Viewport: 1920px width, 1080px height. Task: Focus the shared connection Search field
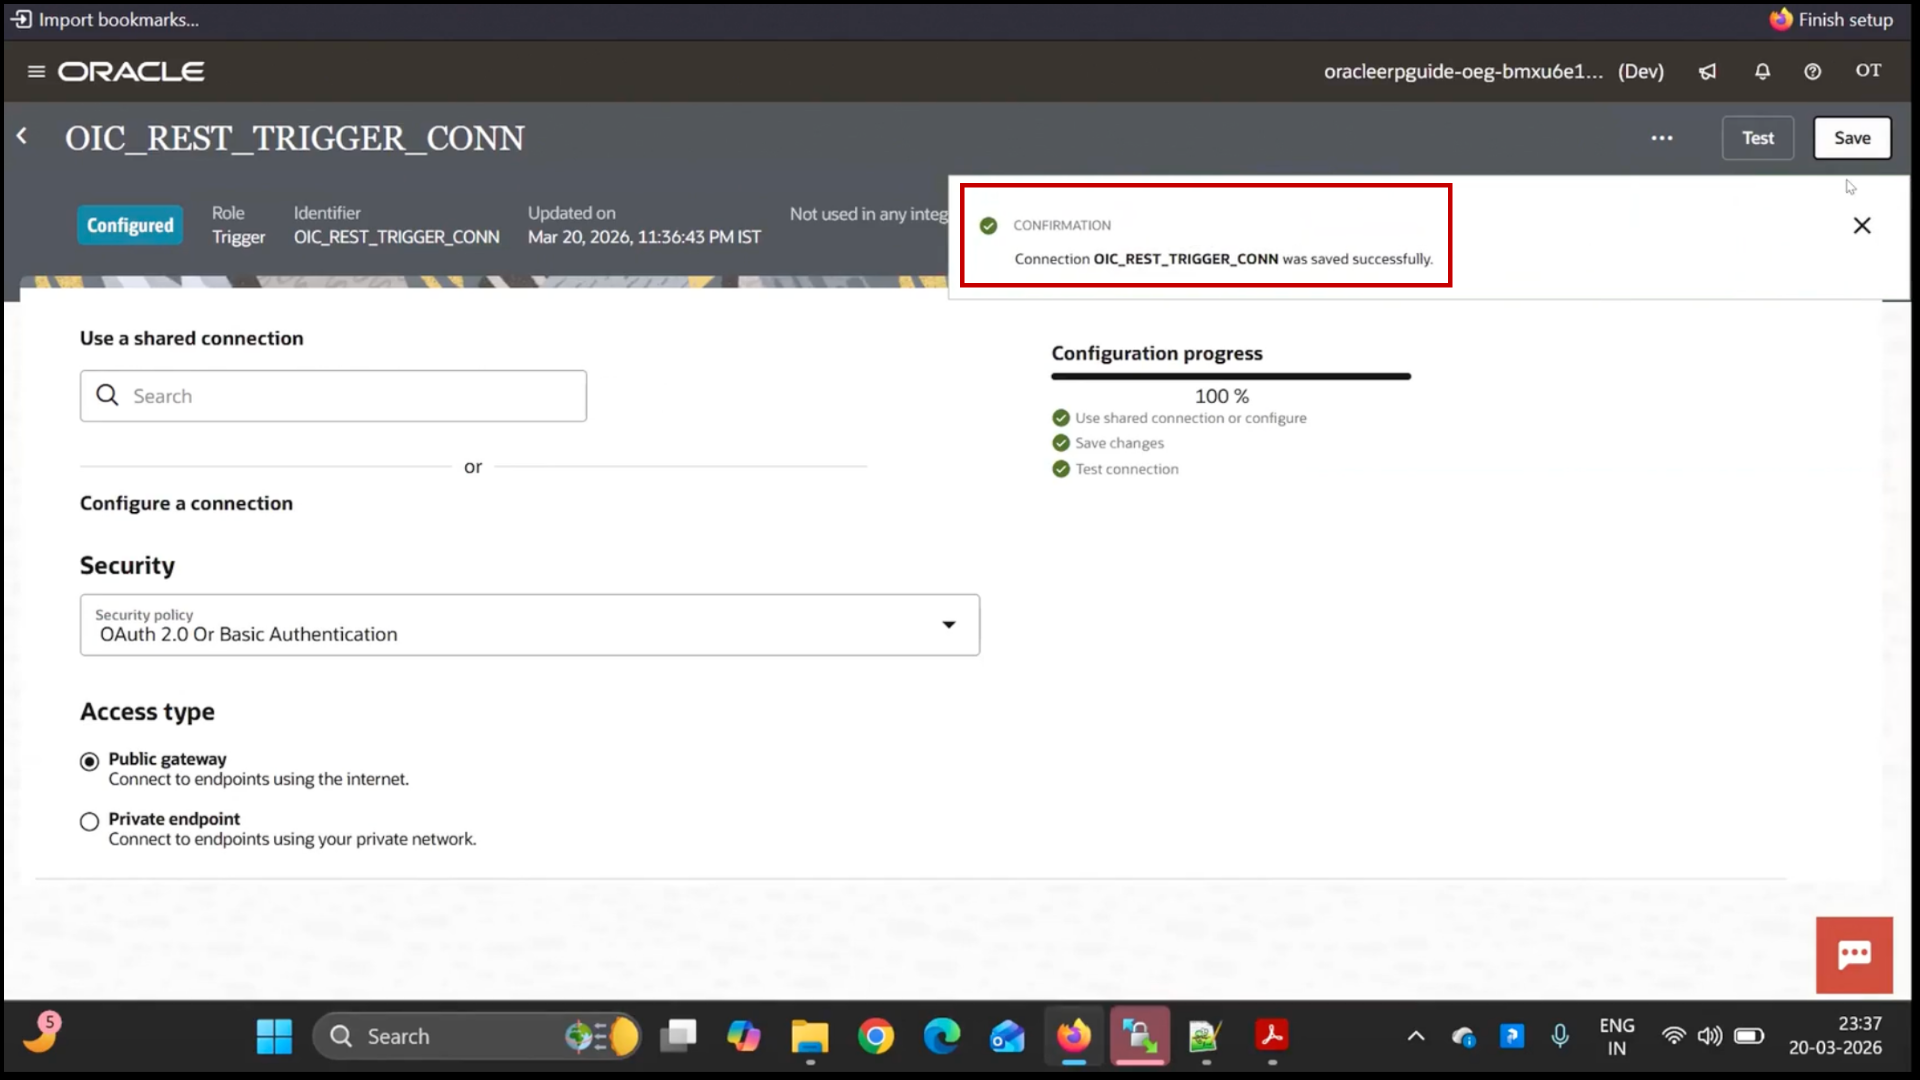[333, 396]
